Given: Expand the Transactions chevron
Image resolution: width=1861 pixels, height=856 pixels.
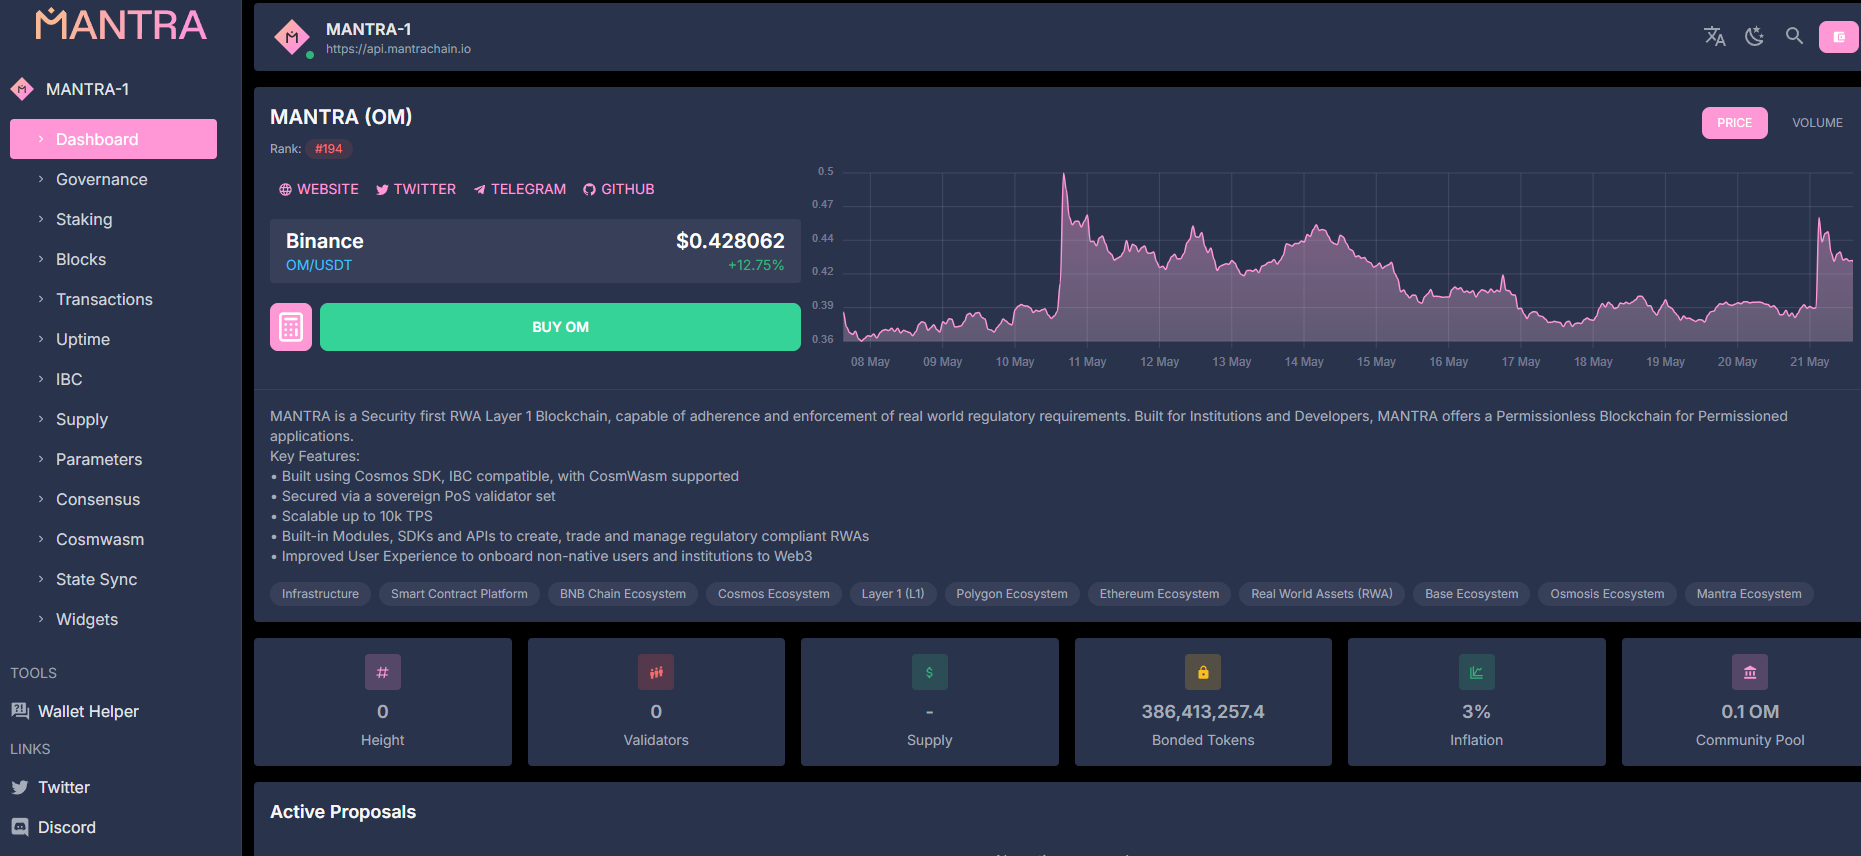Looking at the screenshot, I should tap(41, 299).
